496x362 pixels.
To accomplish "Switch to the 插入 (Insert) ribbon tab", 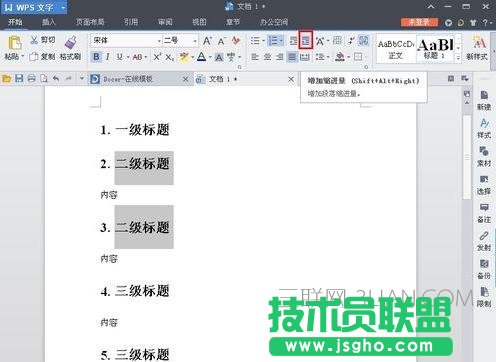I will click(49, 22).
